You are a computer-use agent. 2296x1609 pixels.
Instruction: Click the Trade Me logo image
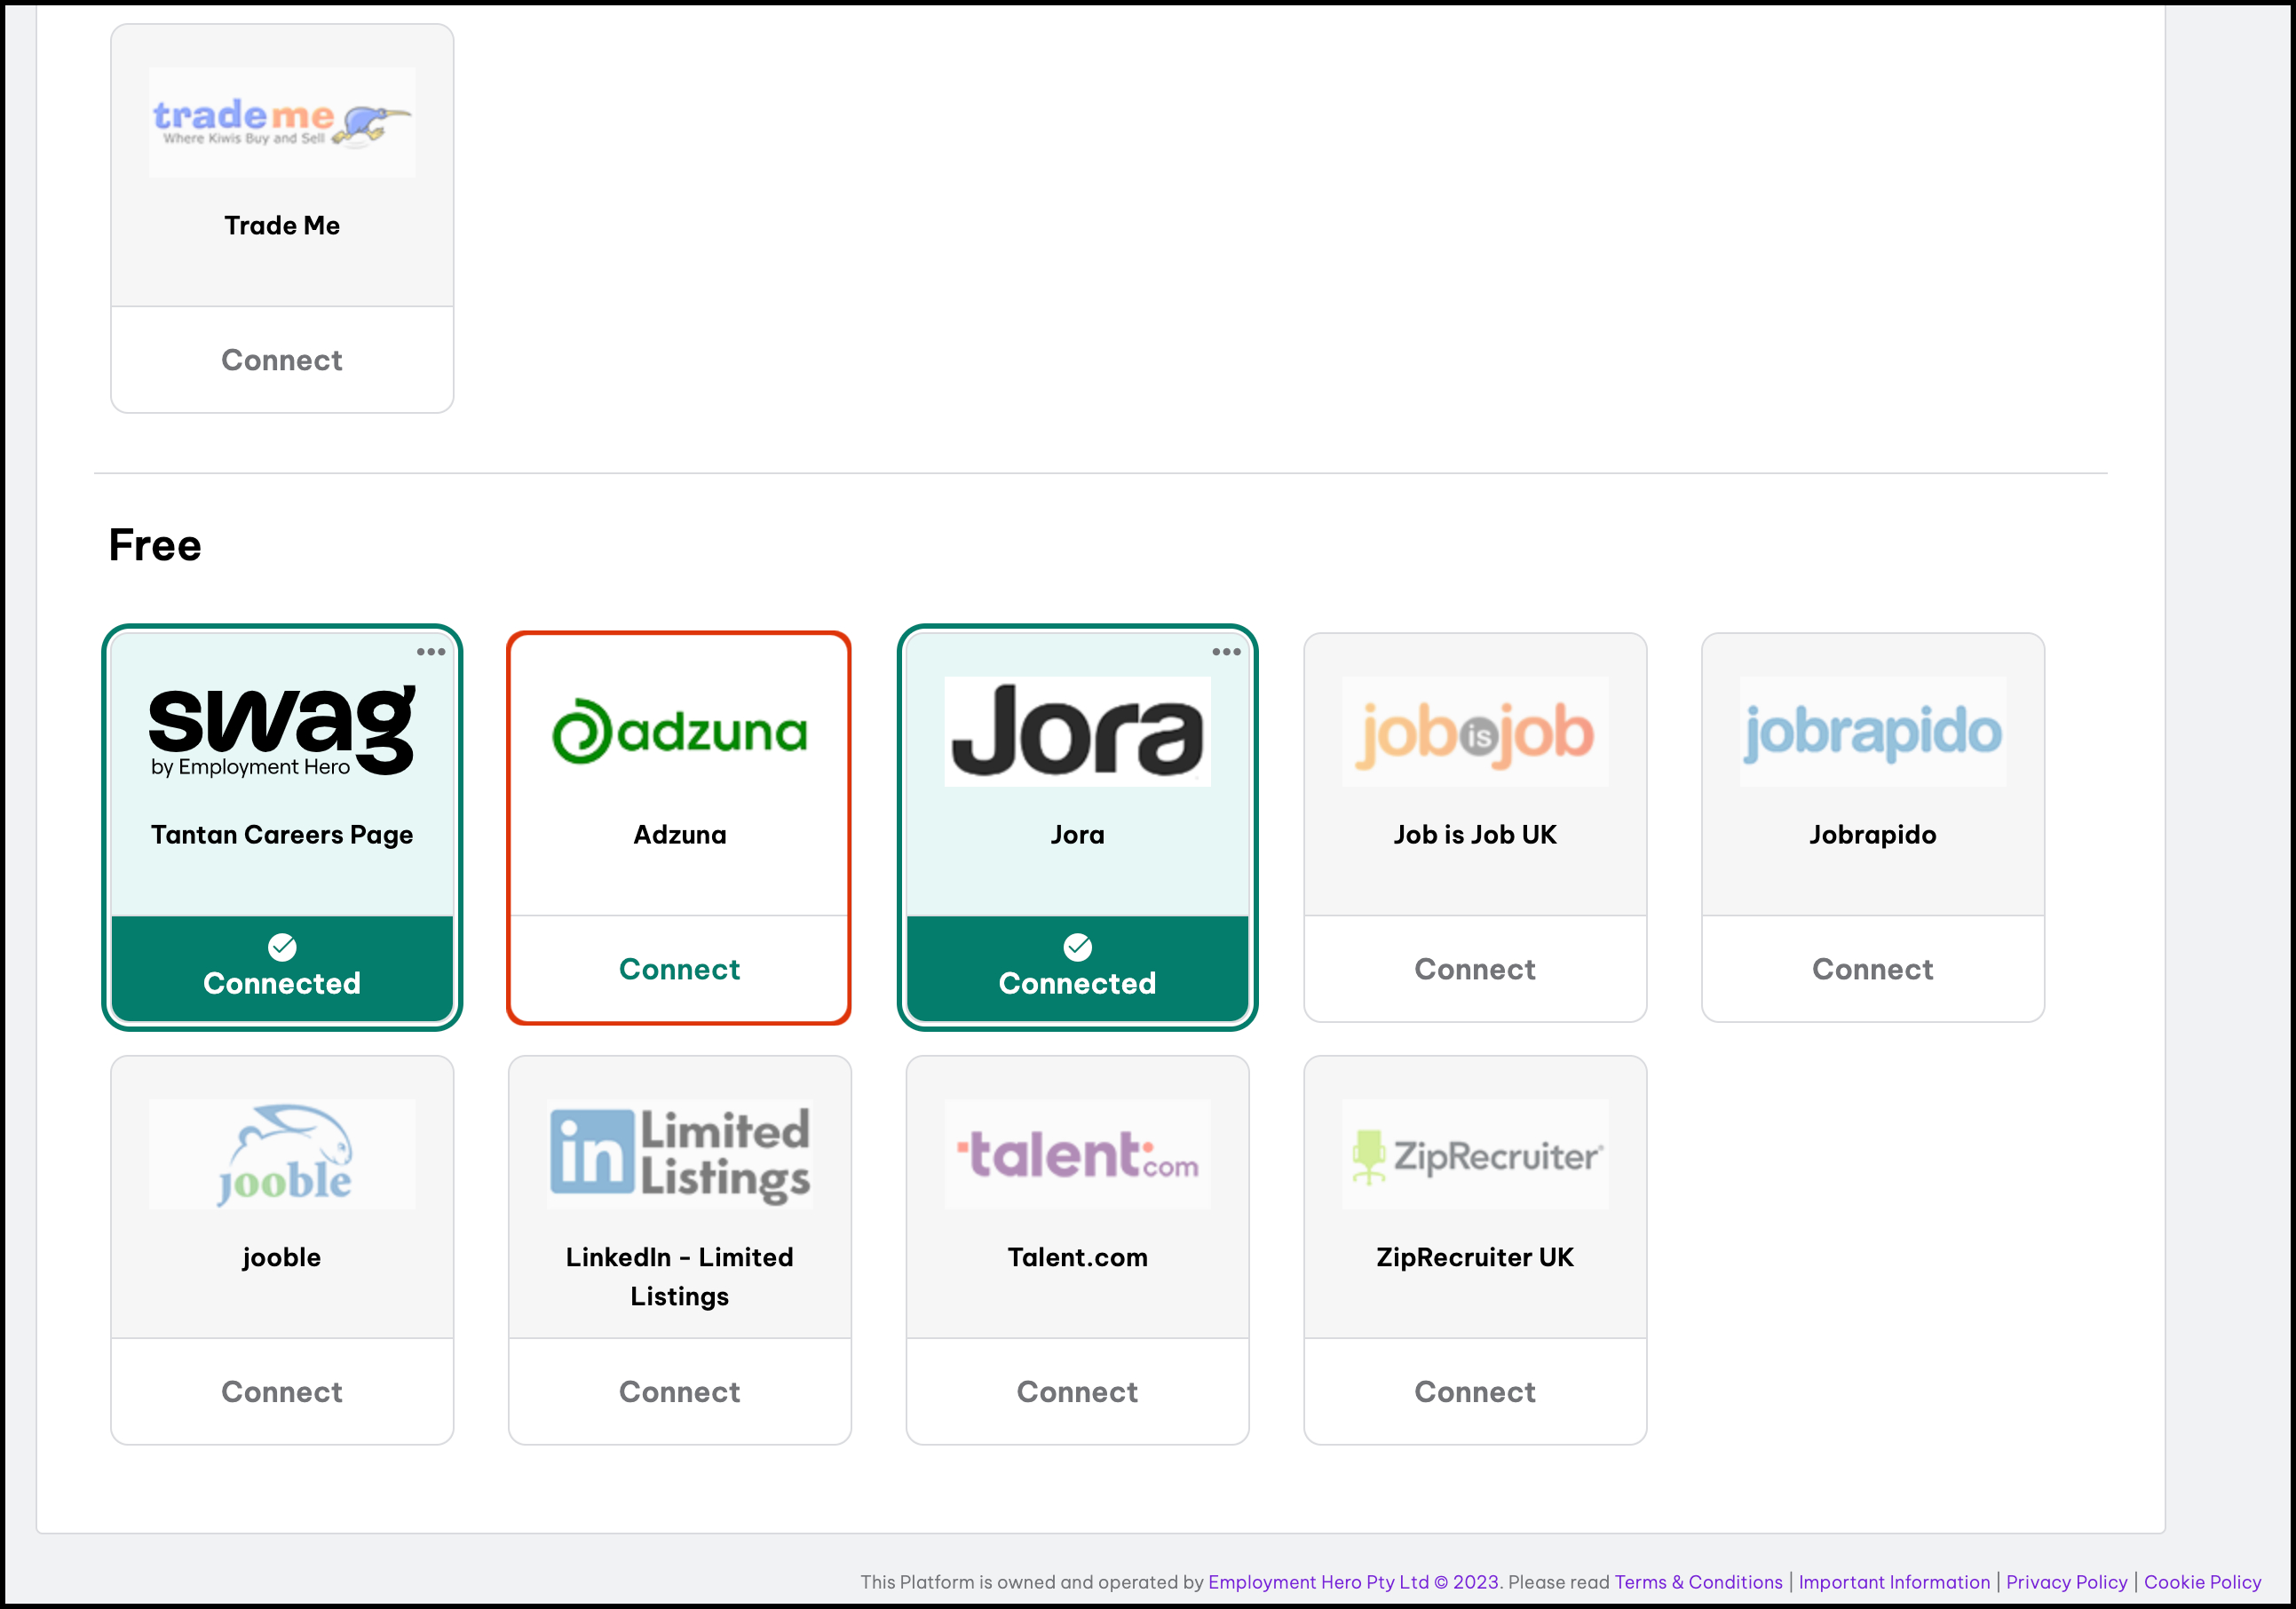282,122
